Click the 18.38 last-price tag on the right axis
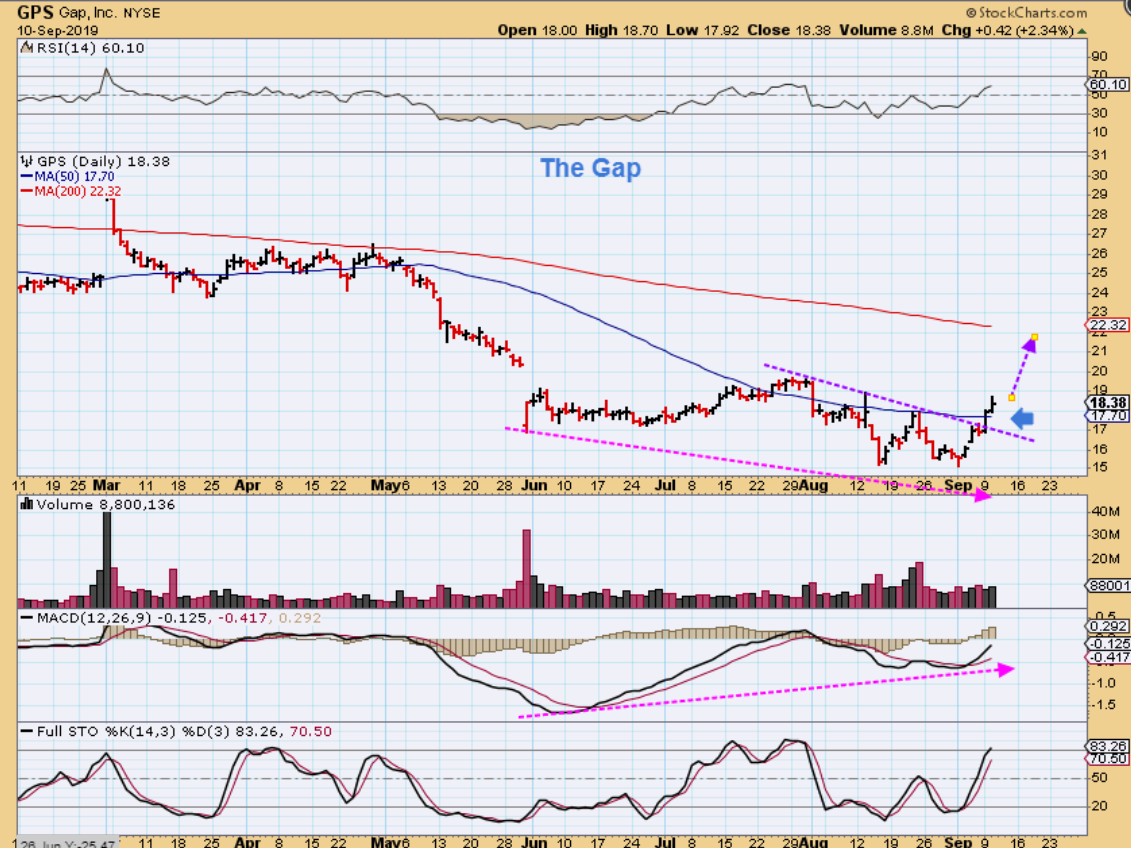The width and height of the screenshot is (1131, 848). (1107, 402)
